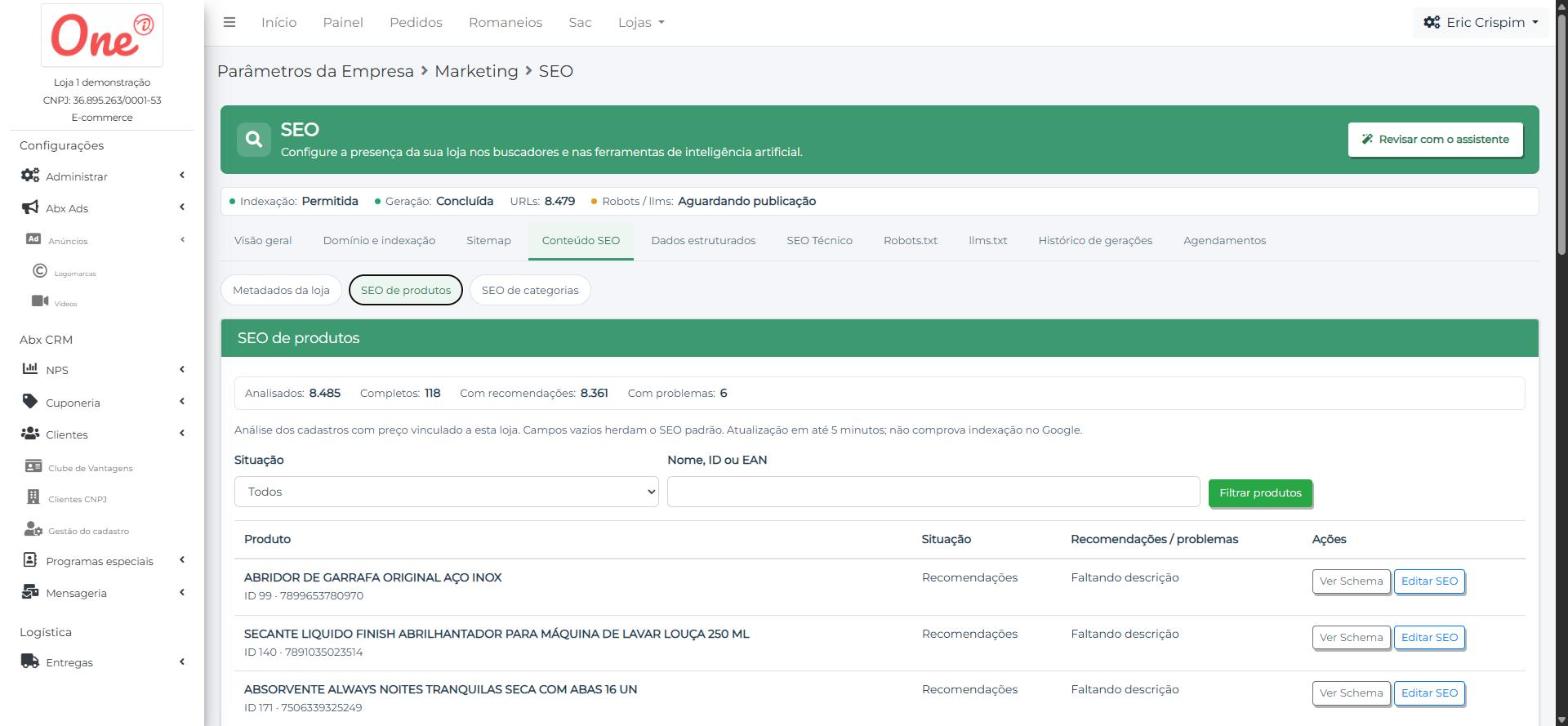This screenshot has height=726, width=1568.
Task: Expand the Administrar chevron
Action: (182, 176)
